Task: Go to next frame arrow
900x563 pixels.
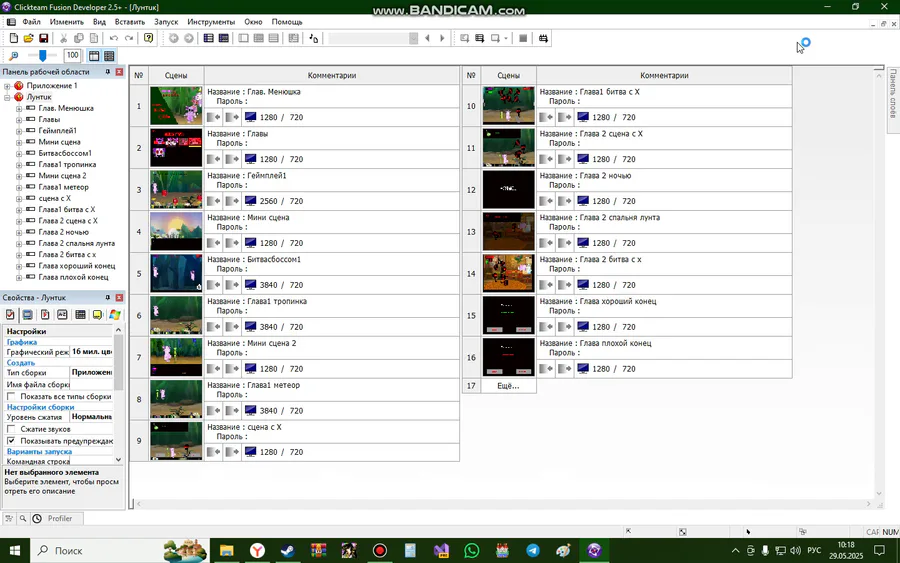Action: click(442, 38)
